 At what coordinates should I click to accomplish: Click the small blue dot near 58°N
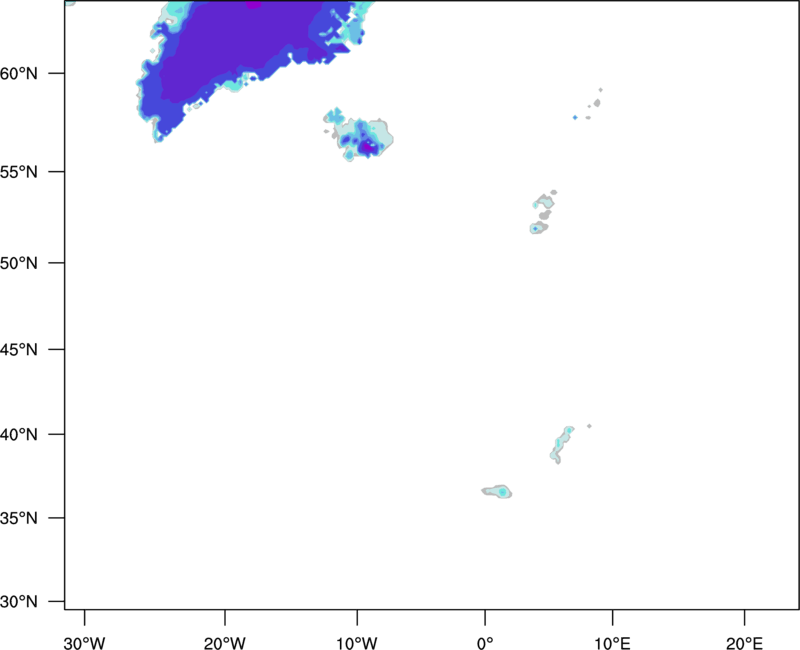tap(575, 118)
